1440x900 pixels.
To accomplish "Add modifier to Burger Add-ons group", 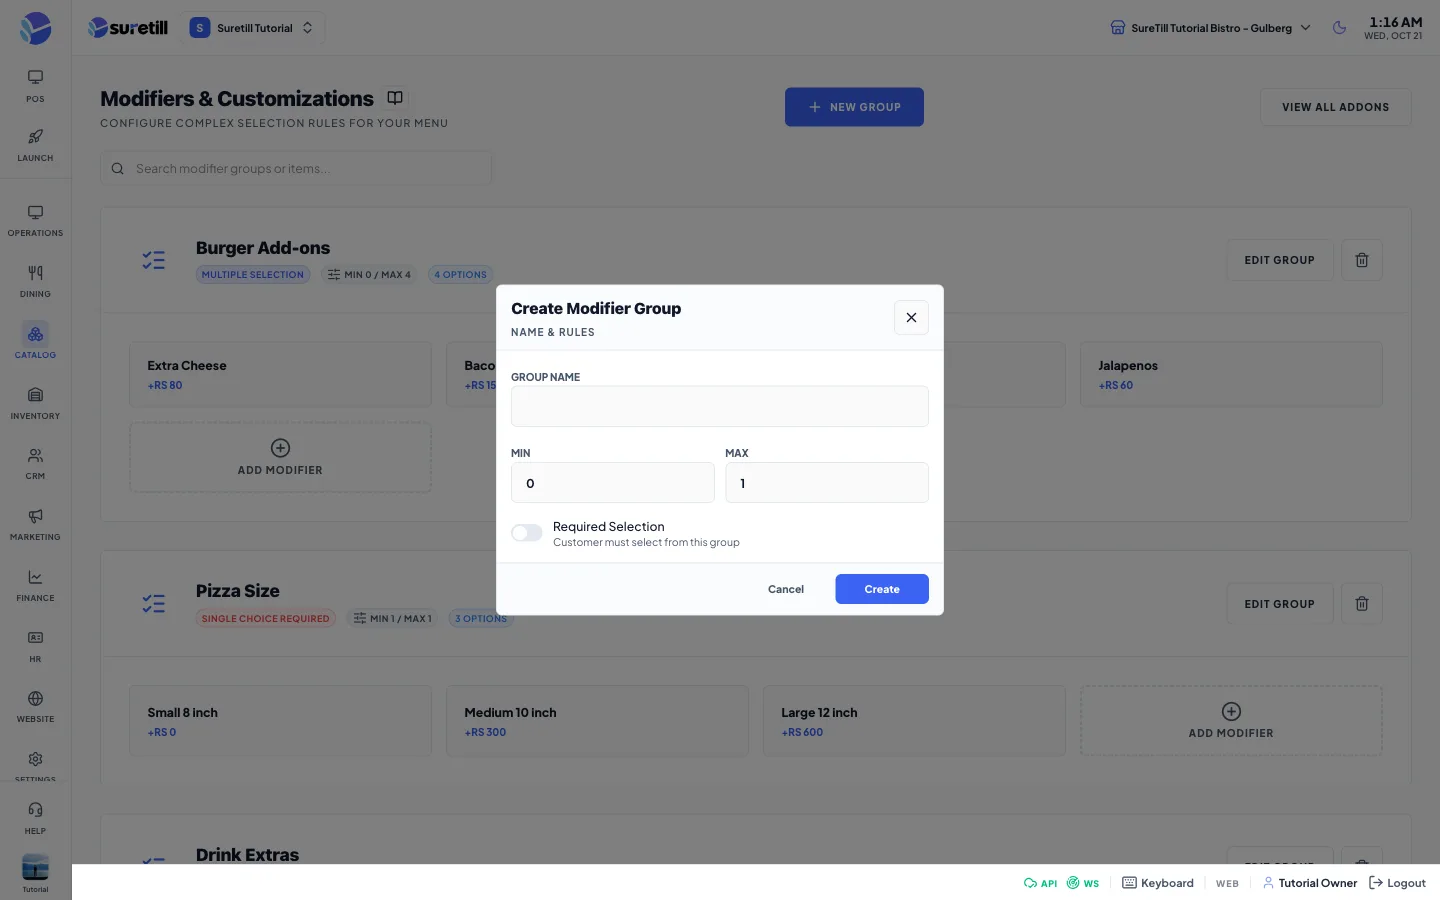I will point(280,457).
